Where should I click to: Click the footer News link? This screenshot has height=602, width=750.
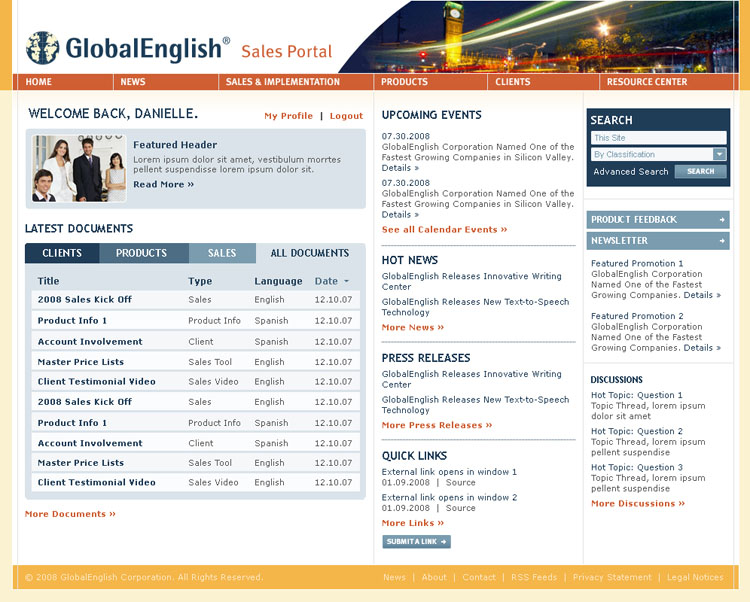[394, 577]
